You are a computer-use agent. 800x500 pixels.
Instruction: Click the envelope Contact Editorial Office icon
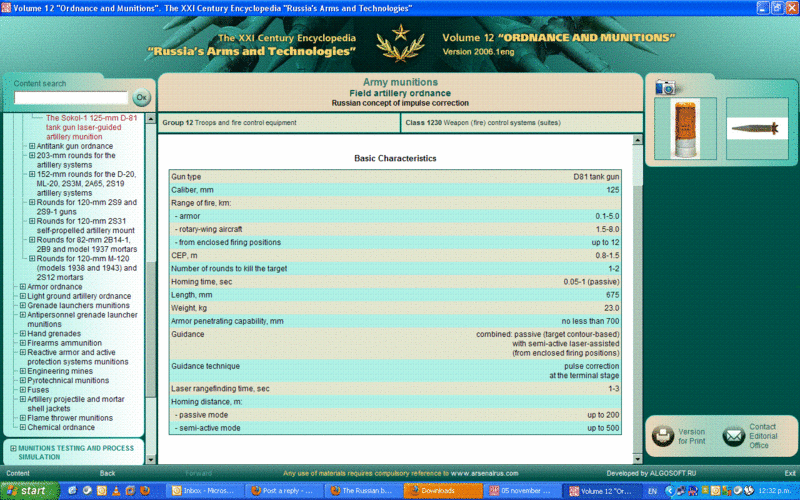coord(734,436)
